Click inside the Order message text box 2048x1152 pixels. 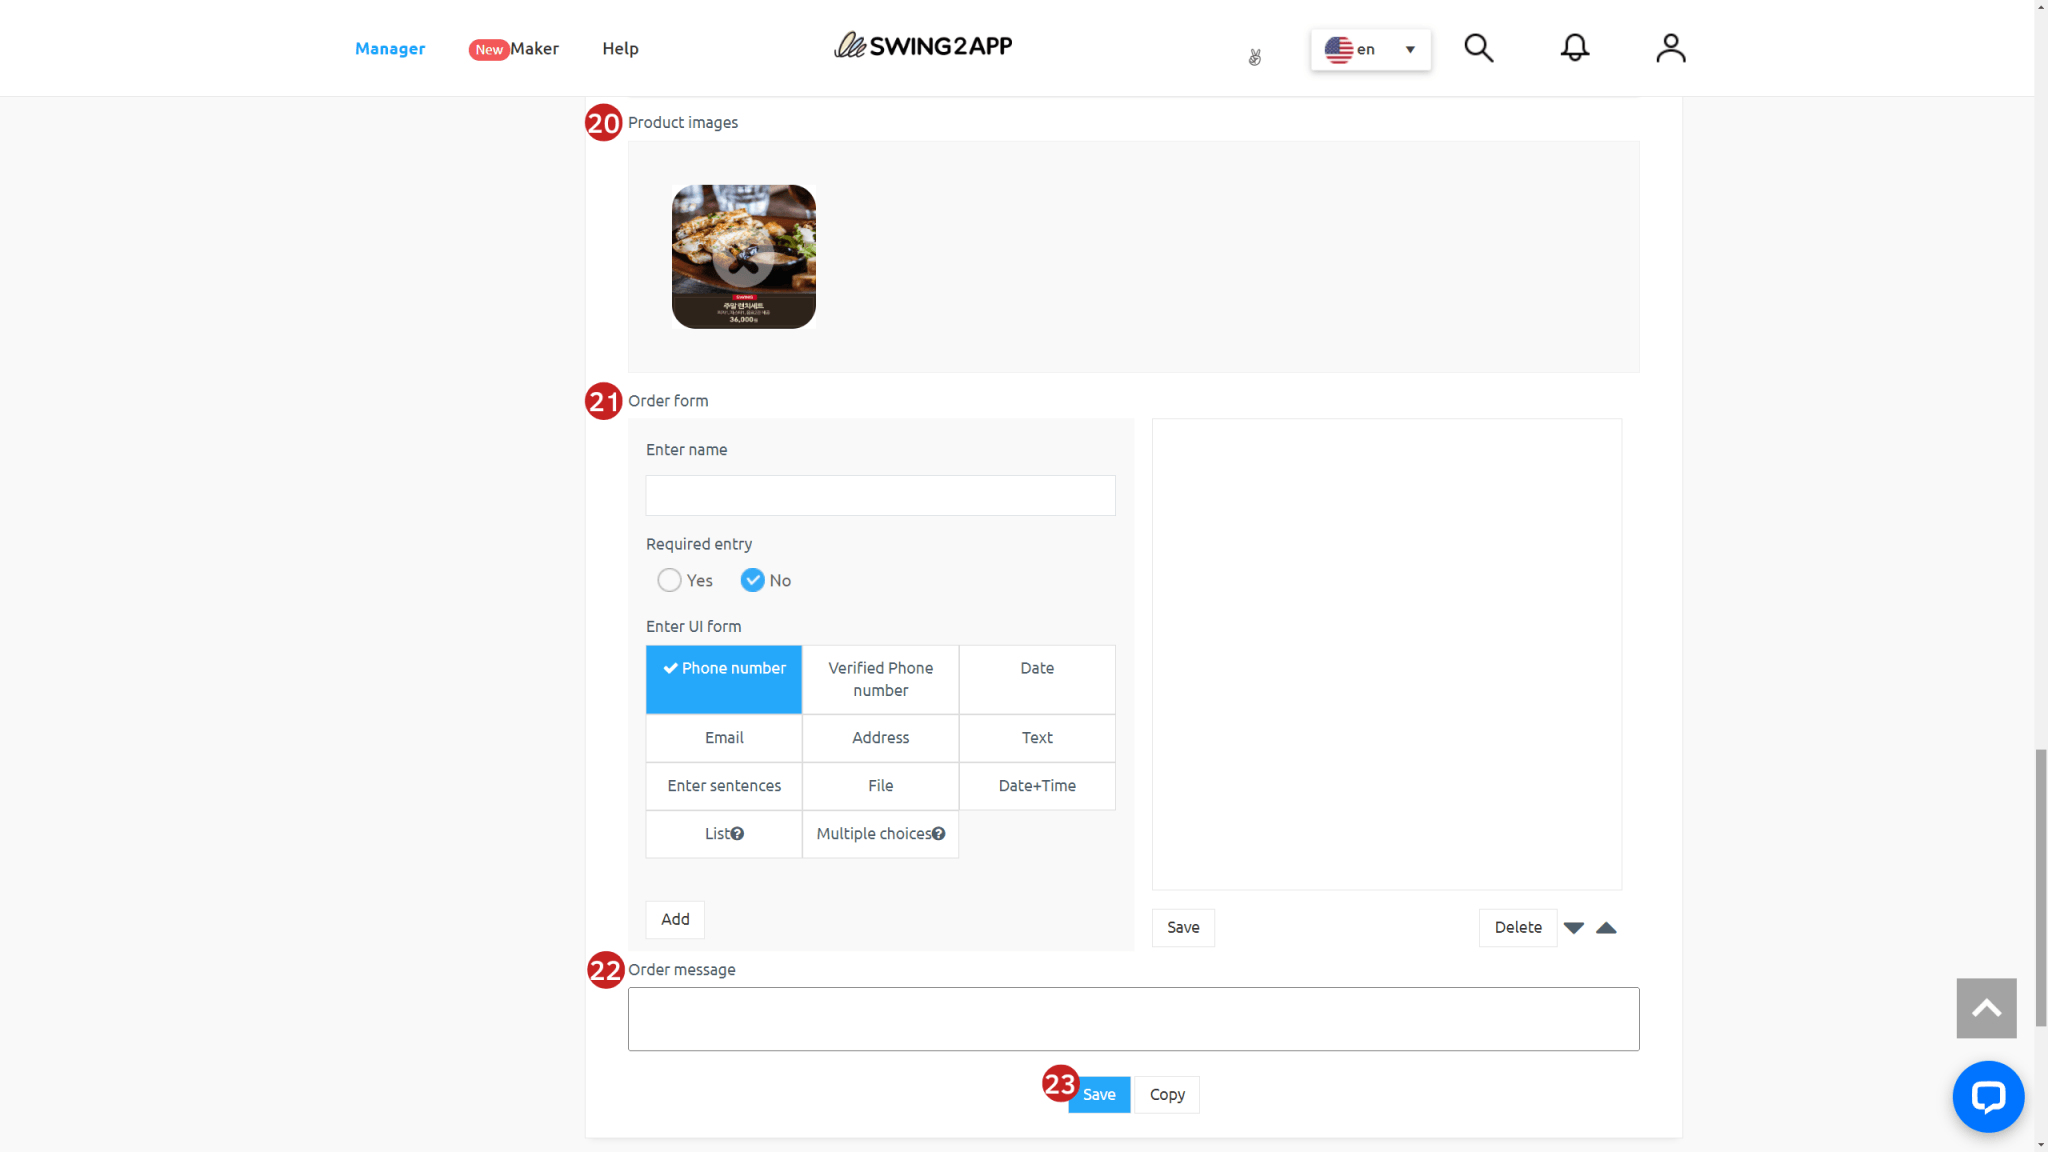1132,1018
